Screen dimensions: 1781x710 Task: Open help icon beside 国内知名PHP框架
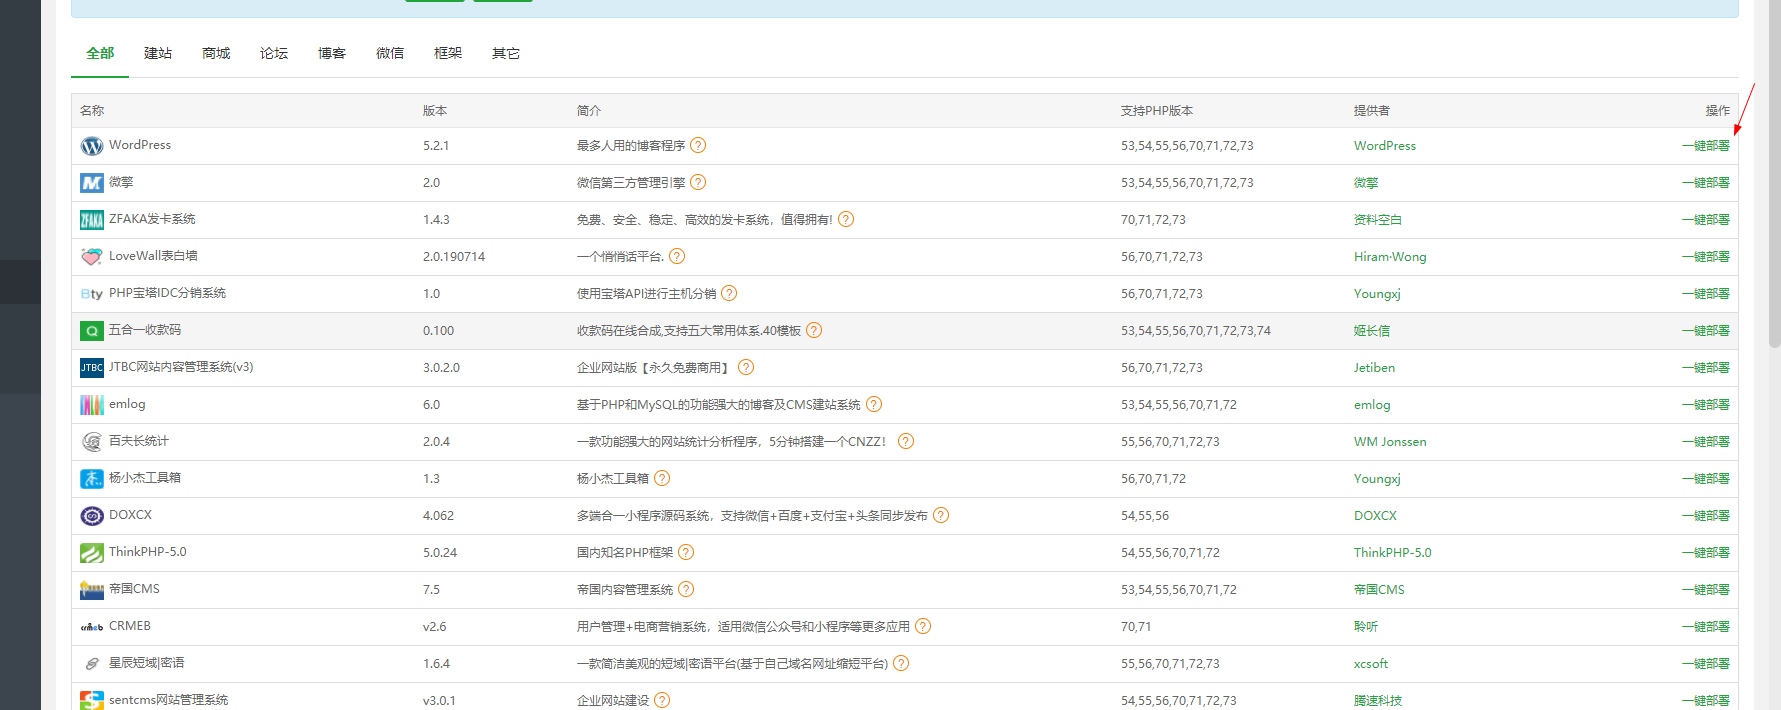pyautogui.click(x=686, y=553)
